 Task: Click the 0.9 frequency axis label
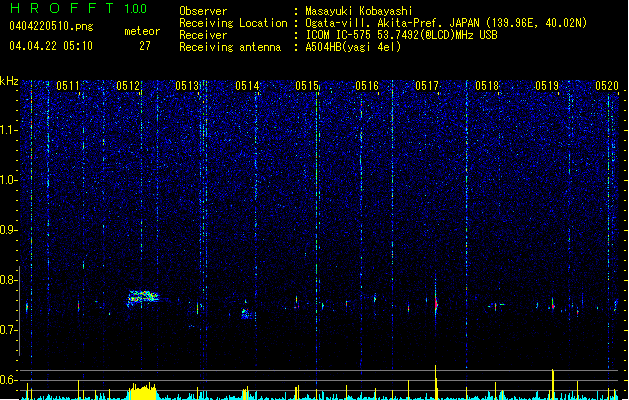(x=9, y=230)
